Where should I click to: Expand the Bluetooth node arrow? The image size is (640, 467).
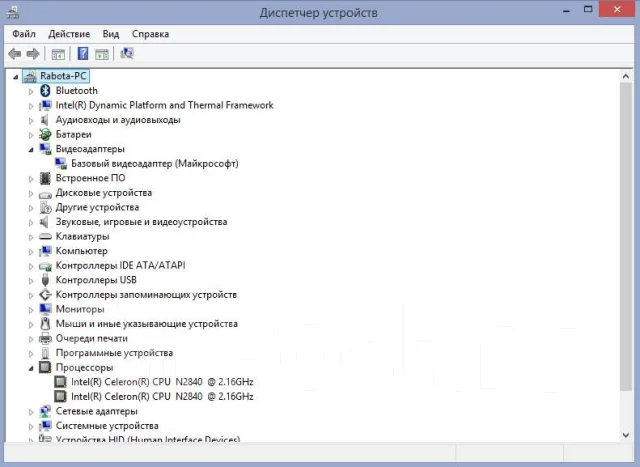[31, 91]
